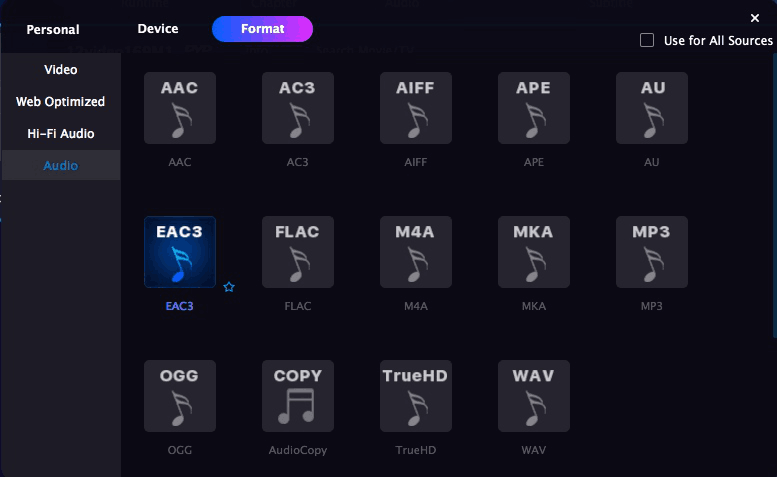Enable Use for All Sources checkbox
Image resolution: width=777 pixels, height=477 pixels.
coord(647,40)
